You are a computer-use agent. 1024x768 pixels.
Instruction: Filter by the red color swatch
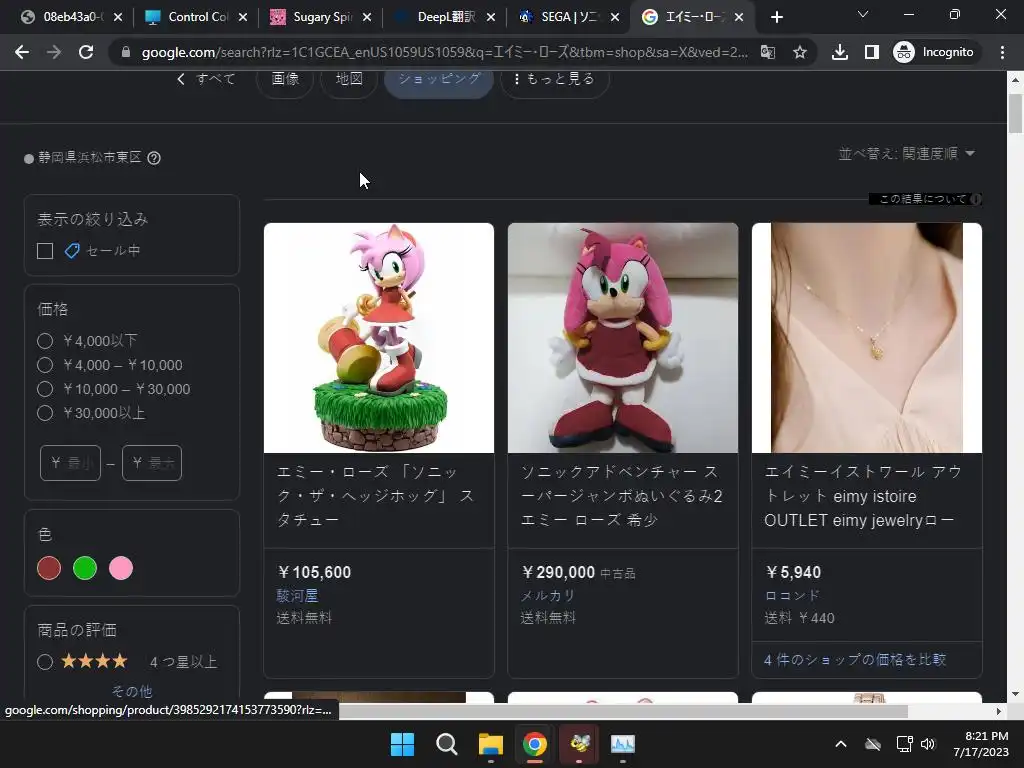click(x=49, y=568)
